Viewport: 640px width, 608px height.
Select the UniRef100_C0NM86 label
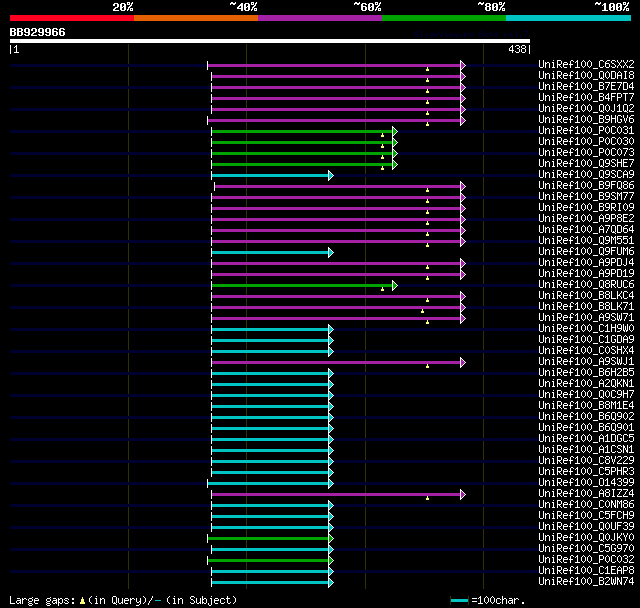[586, 505]
